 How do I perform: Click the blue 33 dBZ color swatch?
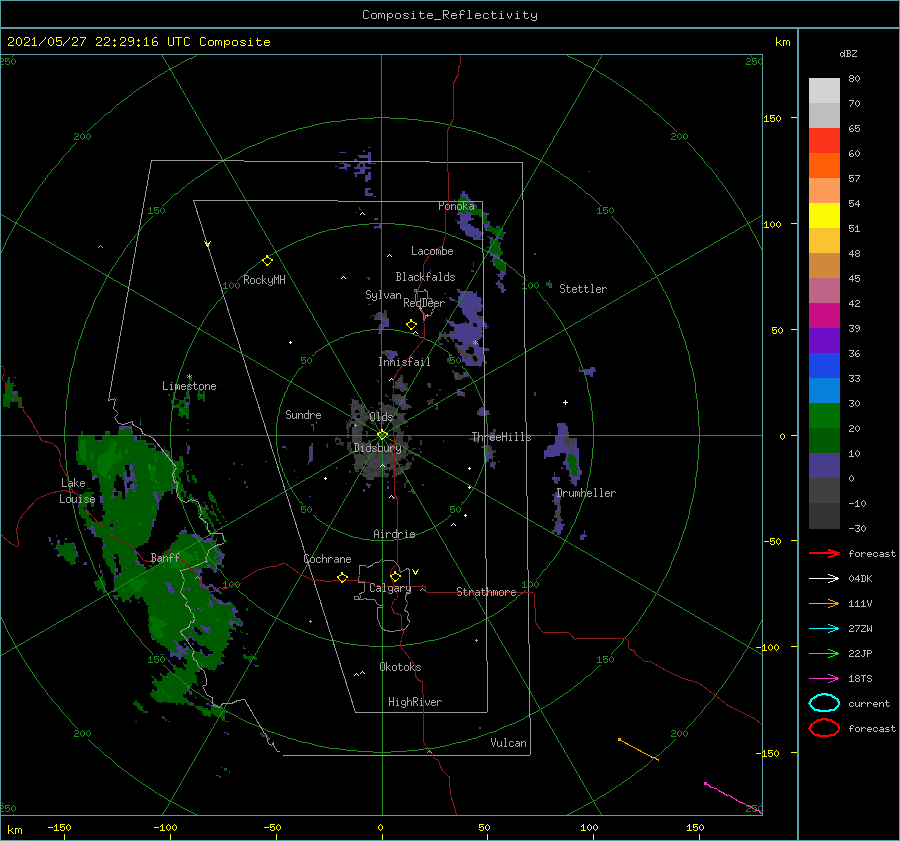tap(824, 365)
